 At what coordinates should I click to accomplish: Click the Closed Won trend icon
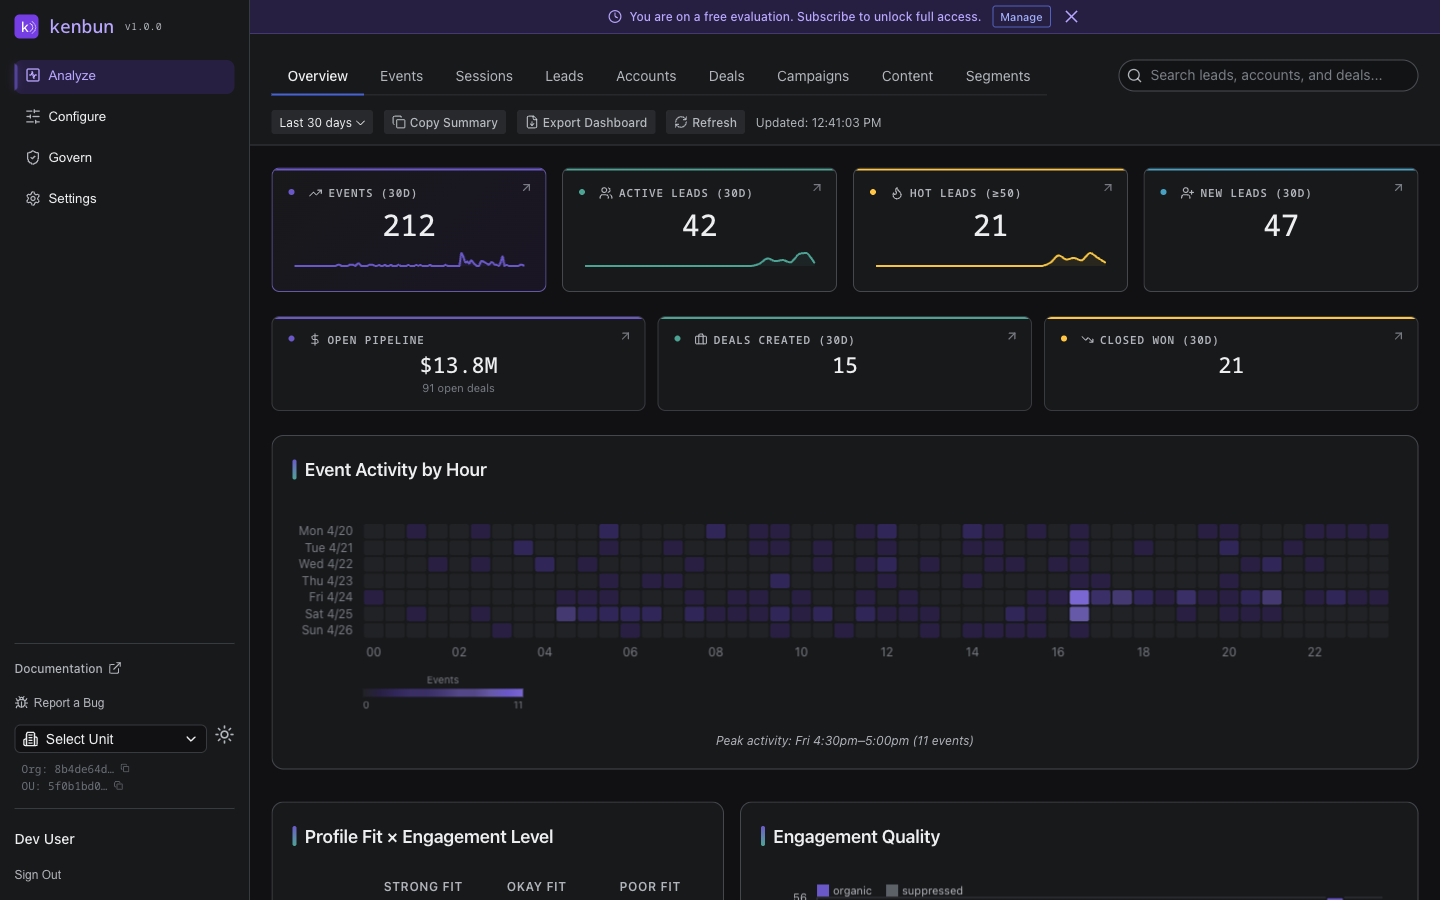click(1087, 340)
